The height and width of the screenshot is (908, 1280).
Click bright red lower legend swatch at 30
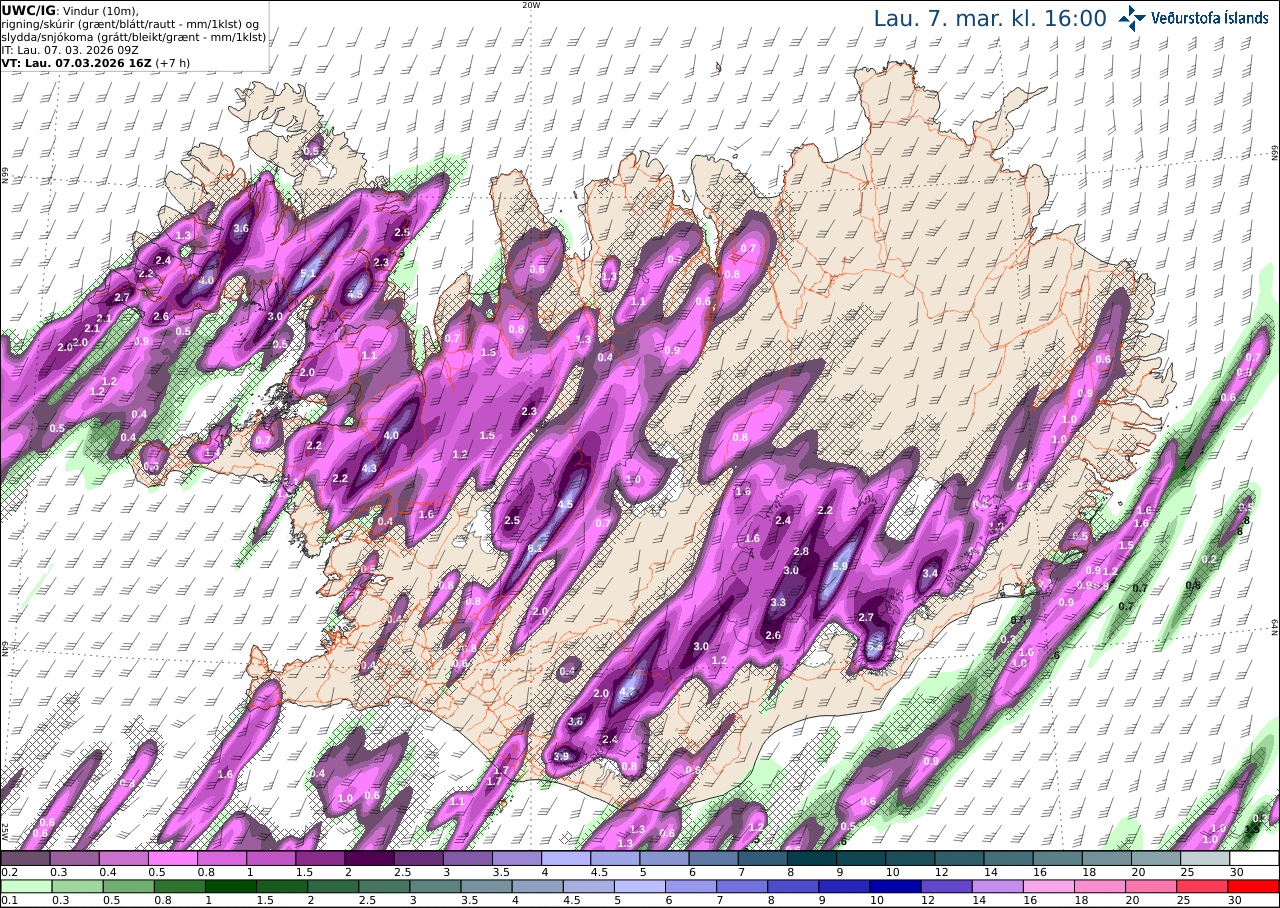tap(1255, 886)
